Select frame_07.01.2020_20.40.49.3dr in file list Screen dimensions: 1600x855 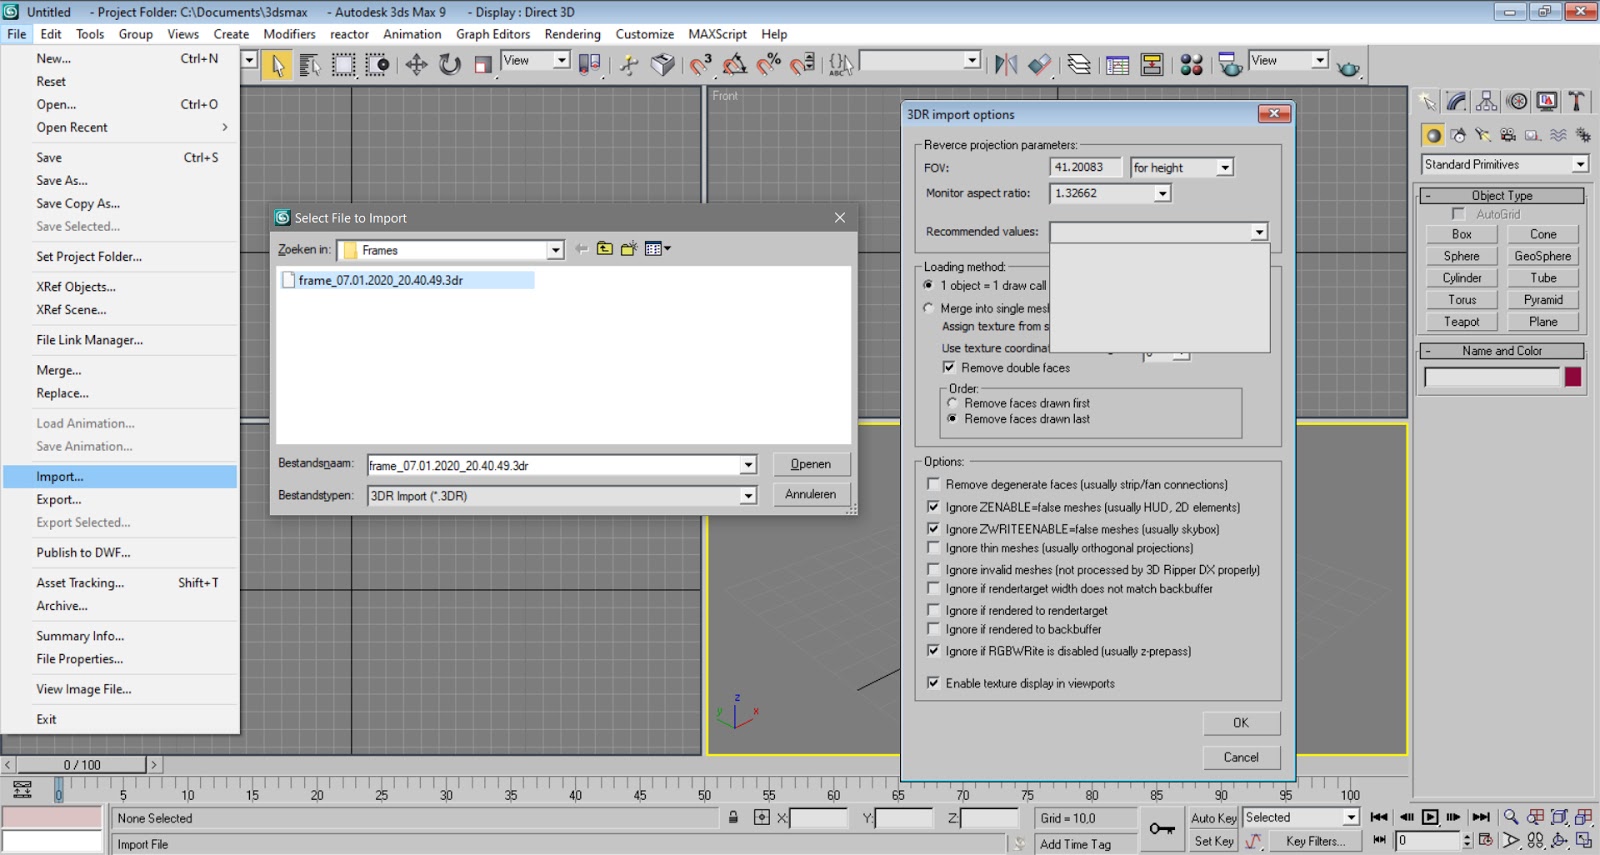(380, 281)
